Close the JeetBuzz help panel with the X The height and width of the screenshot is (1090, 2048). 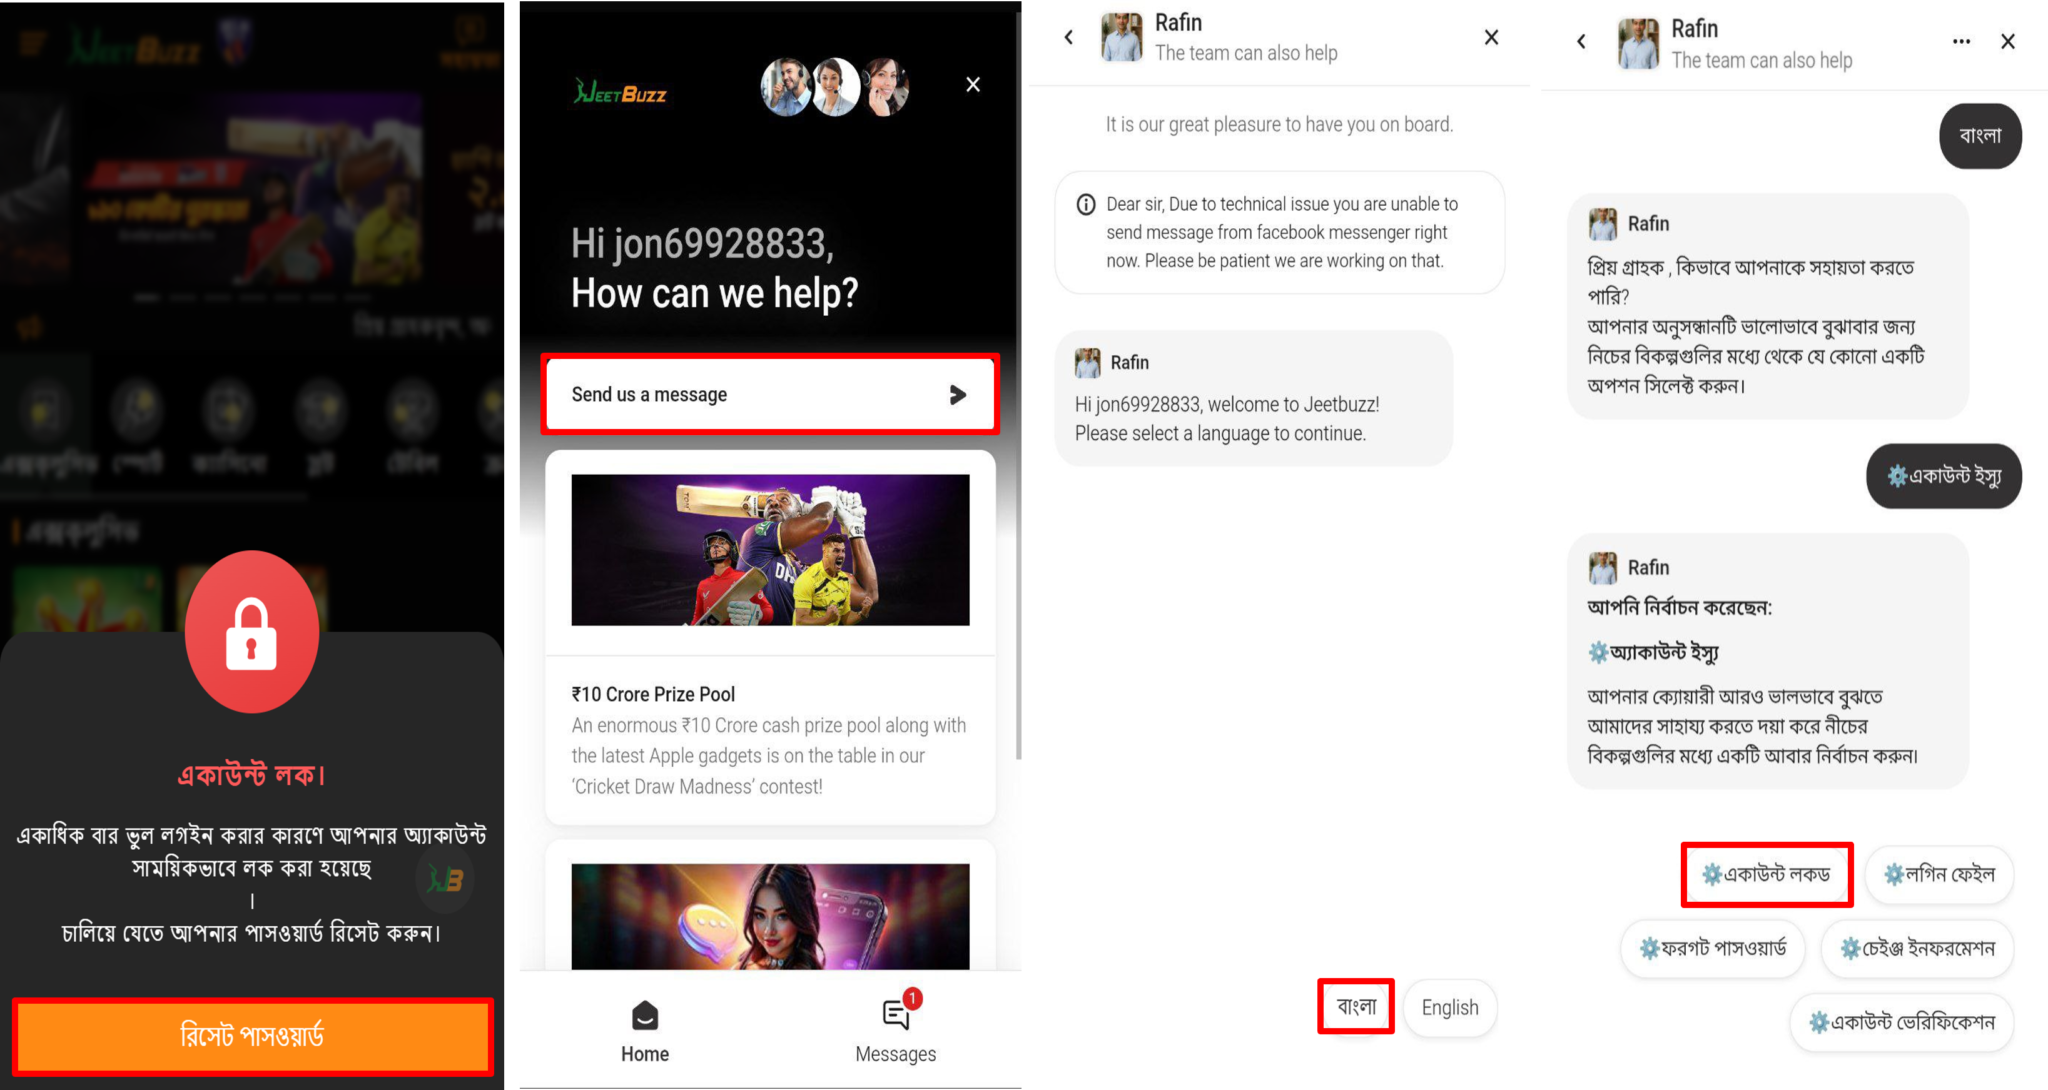(973, 85)
